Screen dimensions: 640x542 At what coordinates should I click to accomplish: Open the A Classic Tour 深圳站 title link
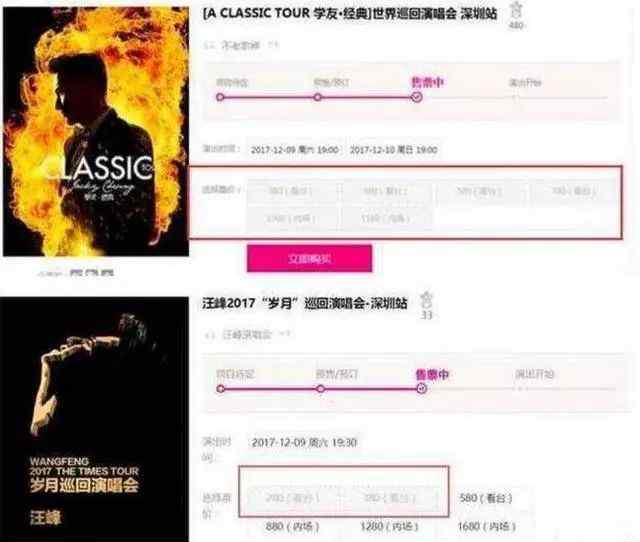click(350, 13)
